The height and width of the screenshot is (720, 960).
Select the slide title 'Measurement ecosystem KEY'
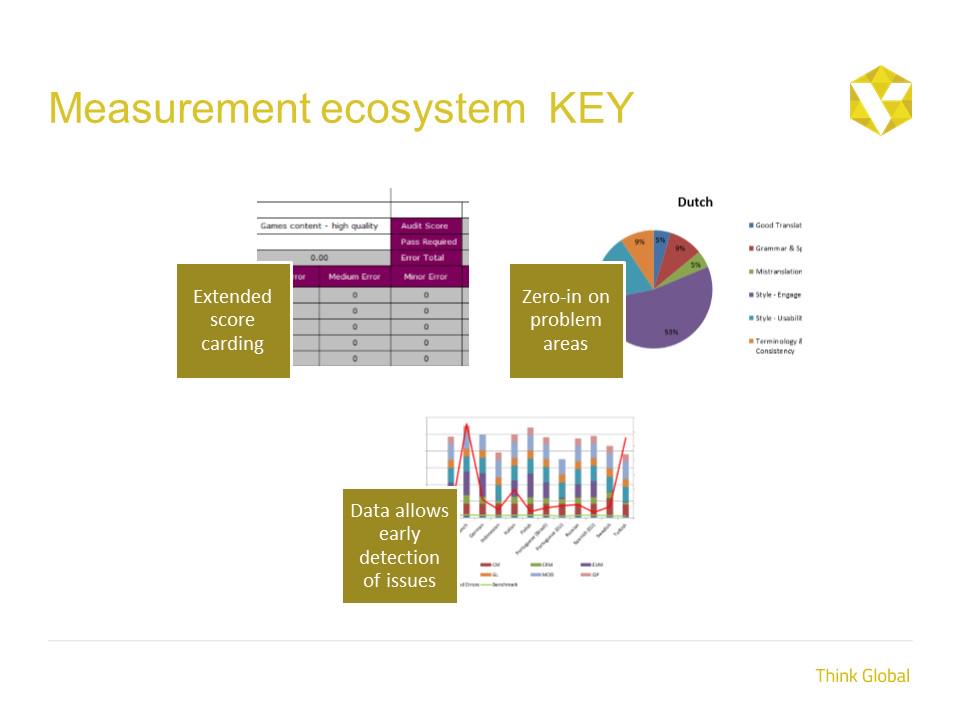click(x=340, y=108)
